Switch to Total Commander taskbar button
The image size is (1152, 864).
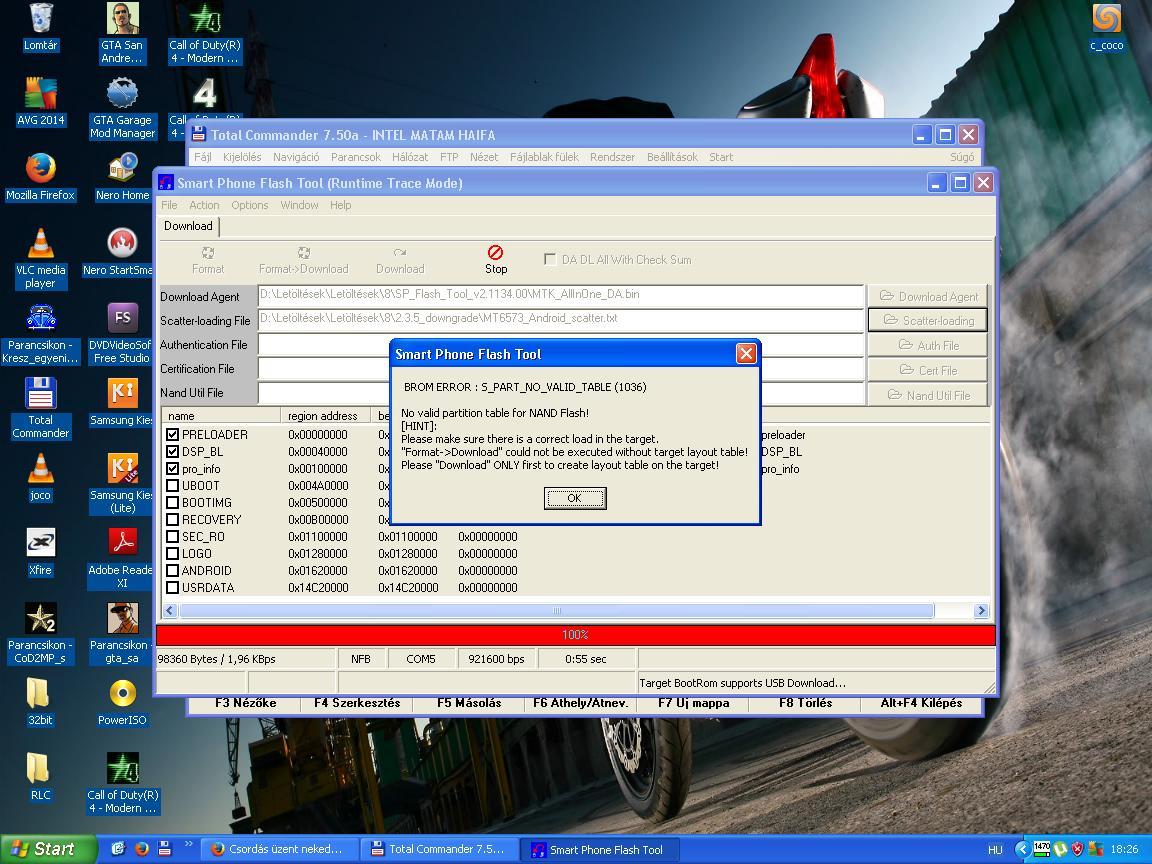(x=439, y=849)
